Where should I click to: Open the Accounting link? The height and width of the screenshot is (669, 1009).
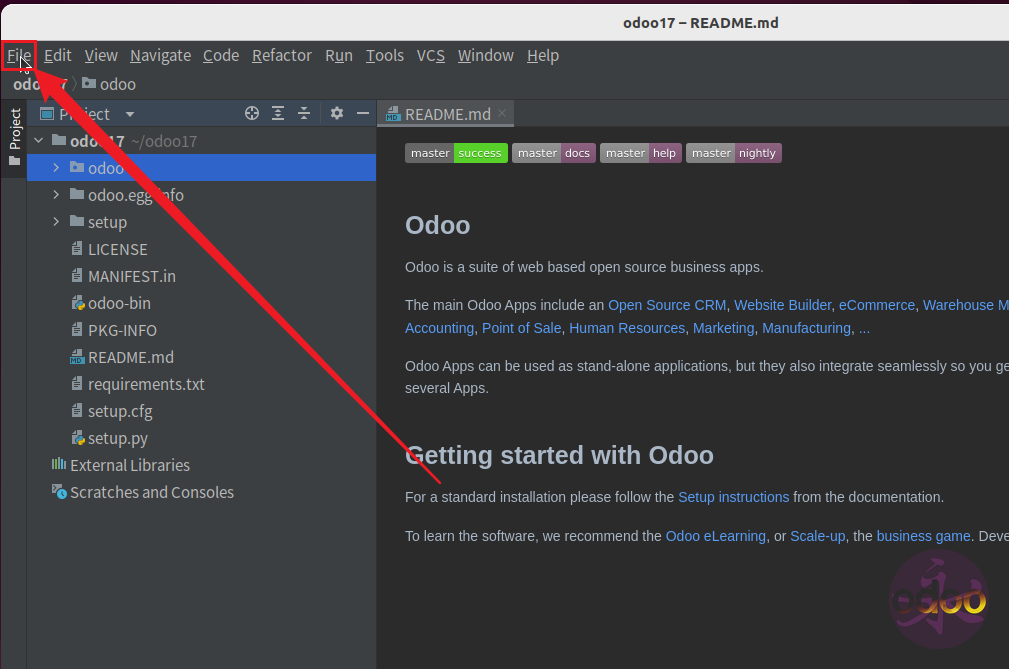[x=440, y=328]
